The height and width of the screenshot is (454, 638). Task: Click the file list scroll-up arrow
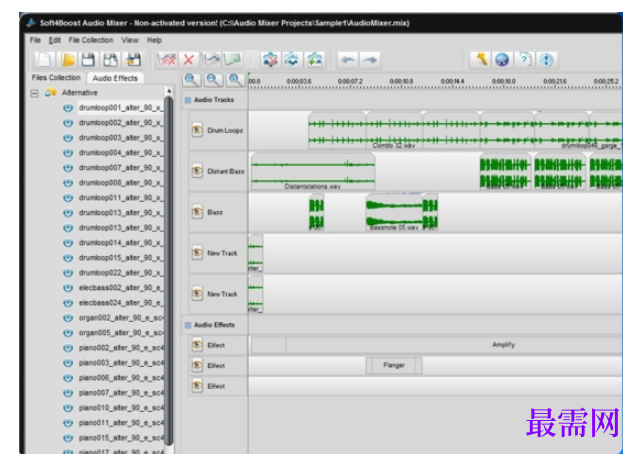pos(168,90)
